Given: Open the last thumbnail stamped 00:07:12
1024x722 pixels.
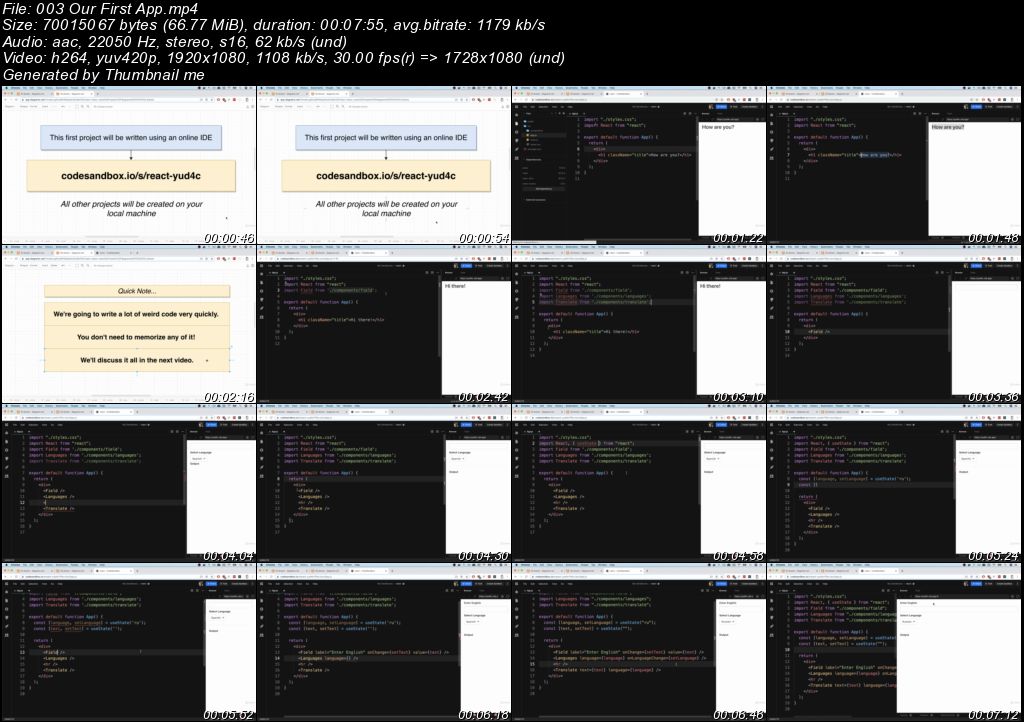Looking at the screenshot, I should pos(894,642).
